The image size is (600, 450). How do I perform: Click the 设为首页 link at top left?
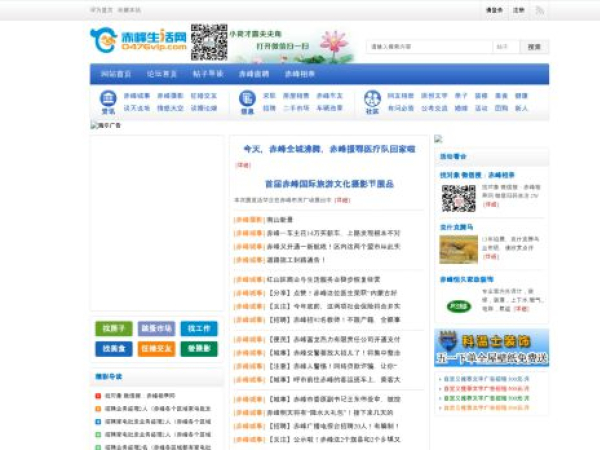pyautogui.click(x=101, y=10)
